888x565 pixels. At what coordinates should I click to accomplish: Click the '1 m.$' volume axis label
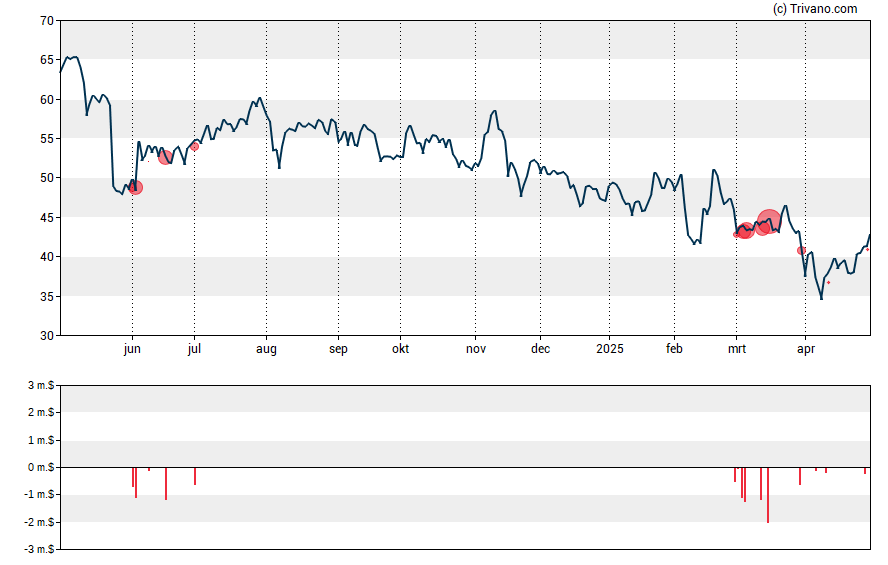tap(41, 440)
